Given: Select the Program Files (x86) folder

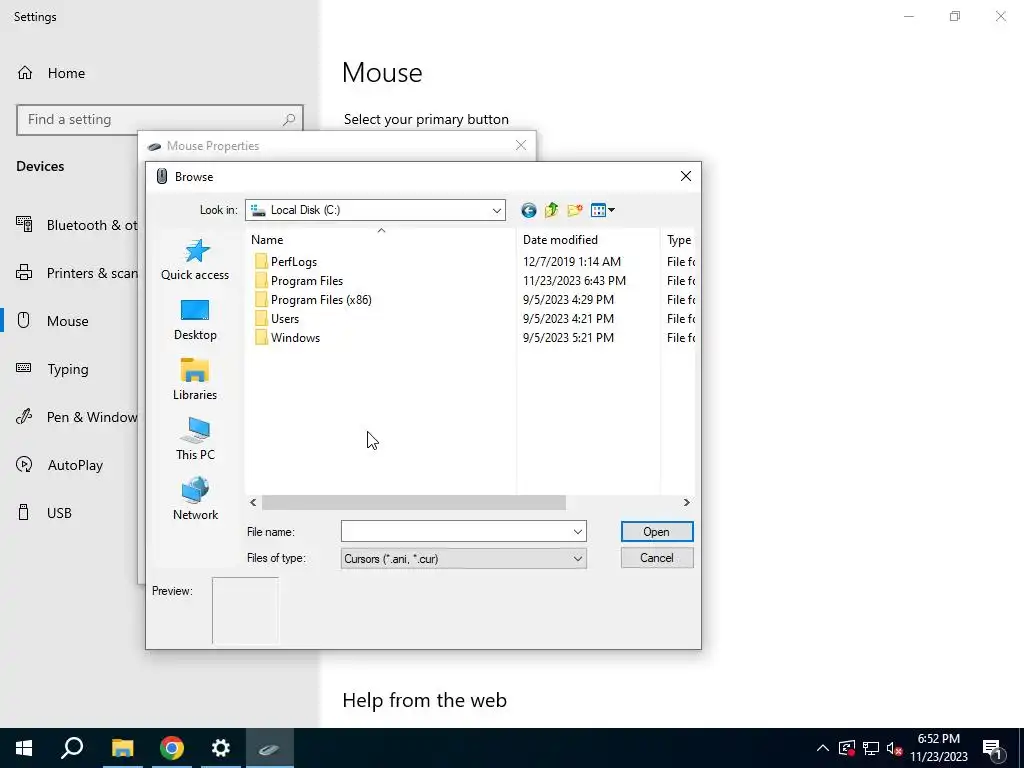Looking at the screenshot, I should click(313, 300).
